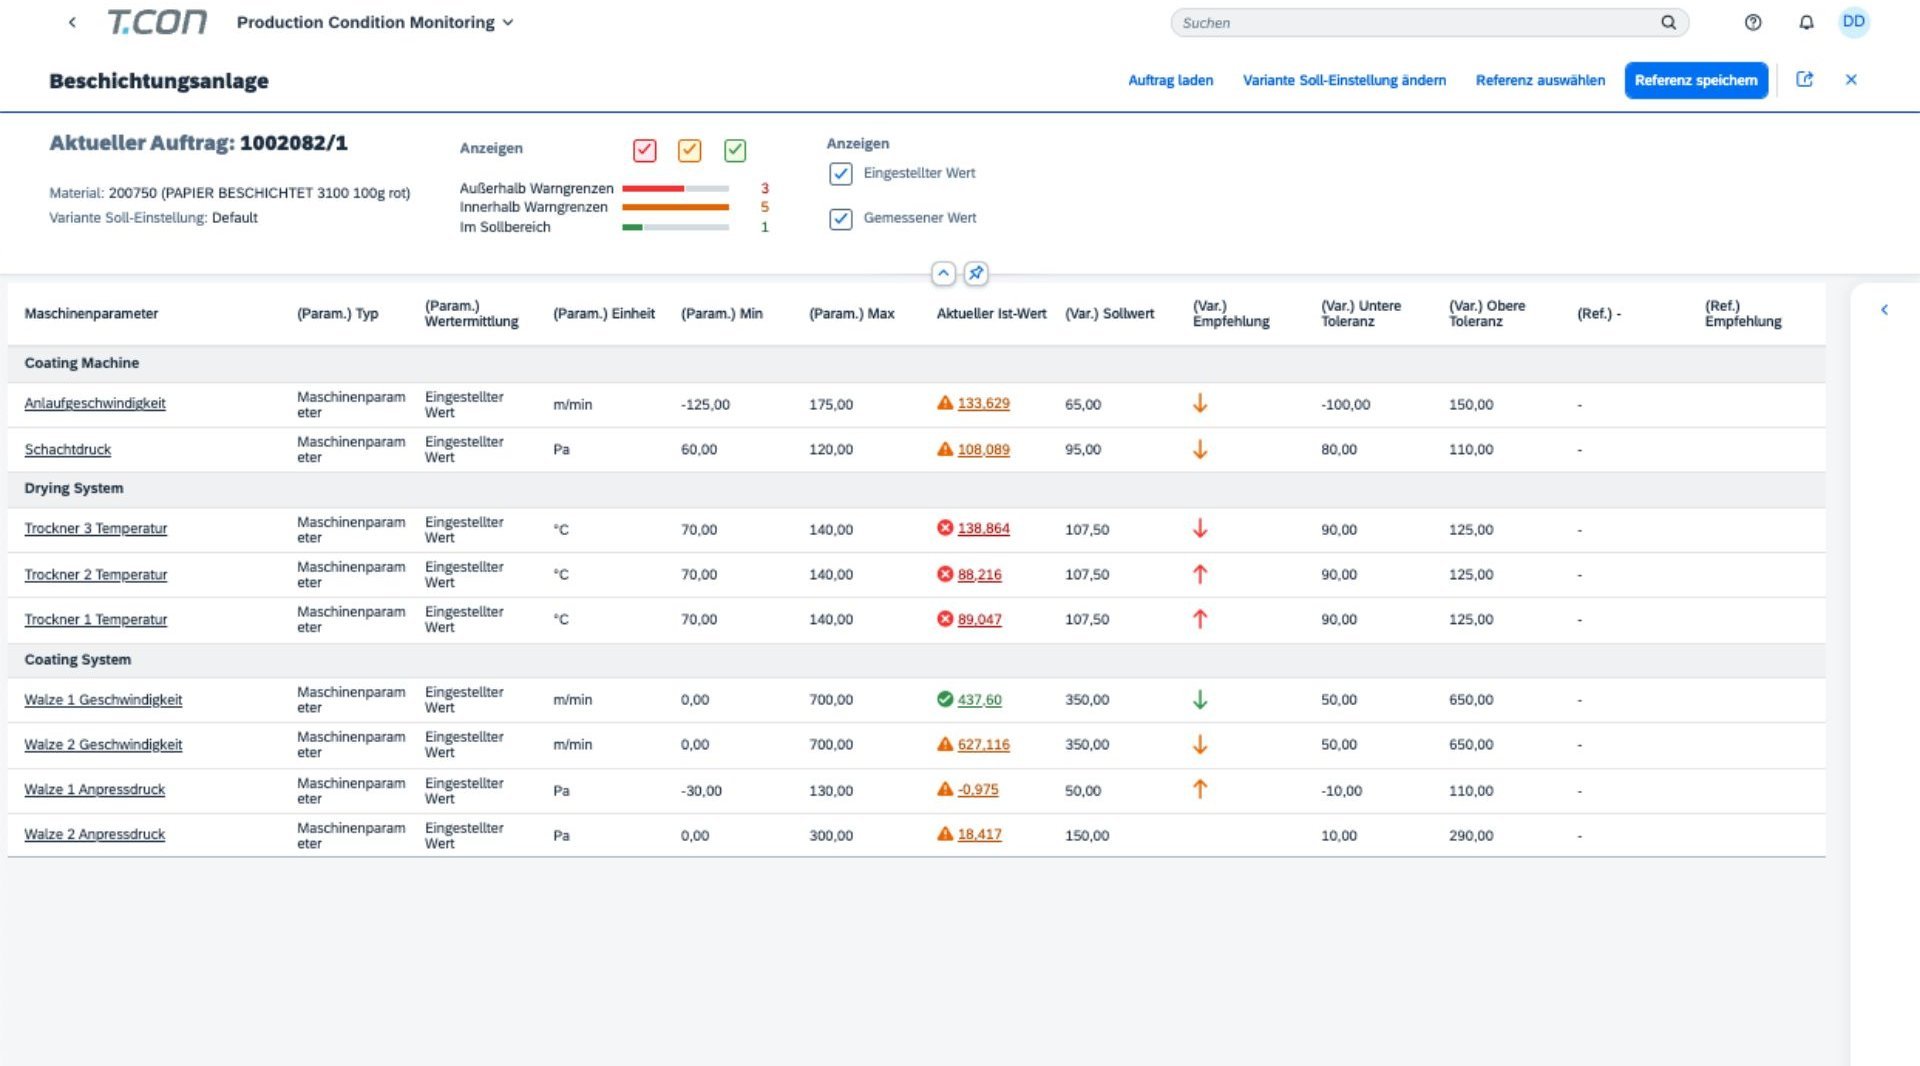
Task: Click orange down arrow for Walze 2 Geschwindigkeit
Action: point(1200,745)
